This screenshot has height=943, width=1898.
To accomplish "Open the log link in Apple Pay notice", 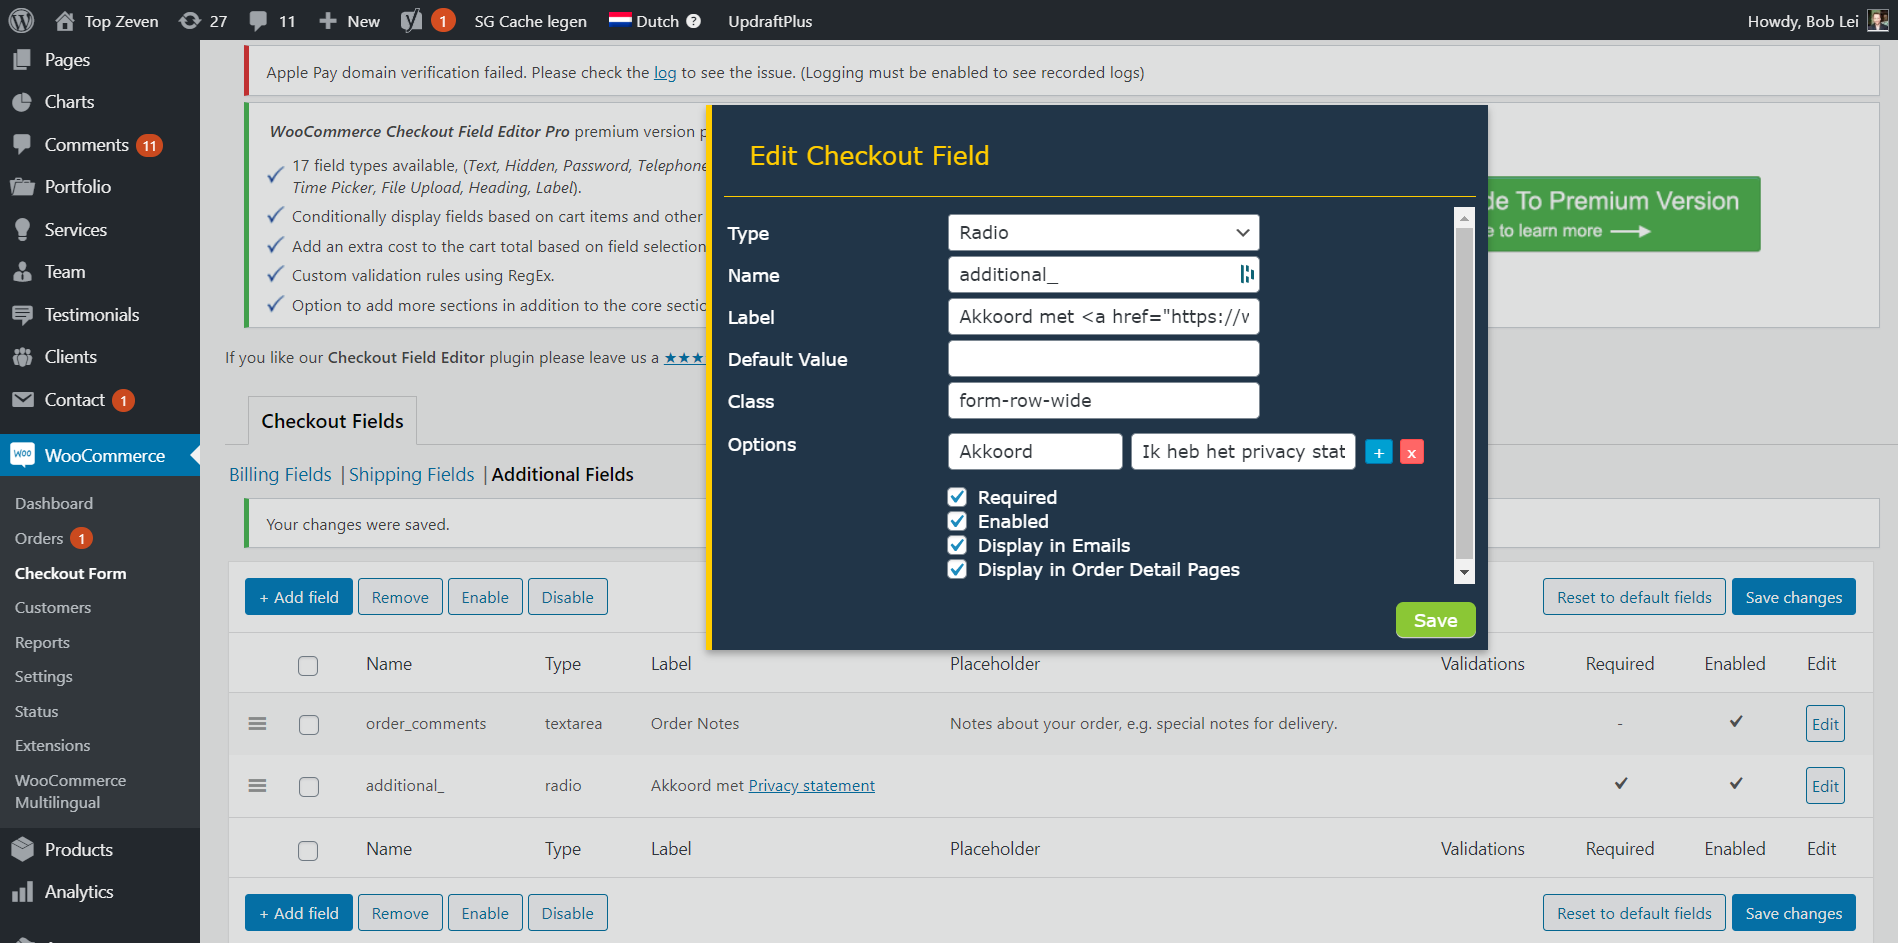I will (665, 72).
